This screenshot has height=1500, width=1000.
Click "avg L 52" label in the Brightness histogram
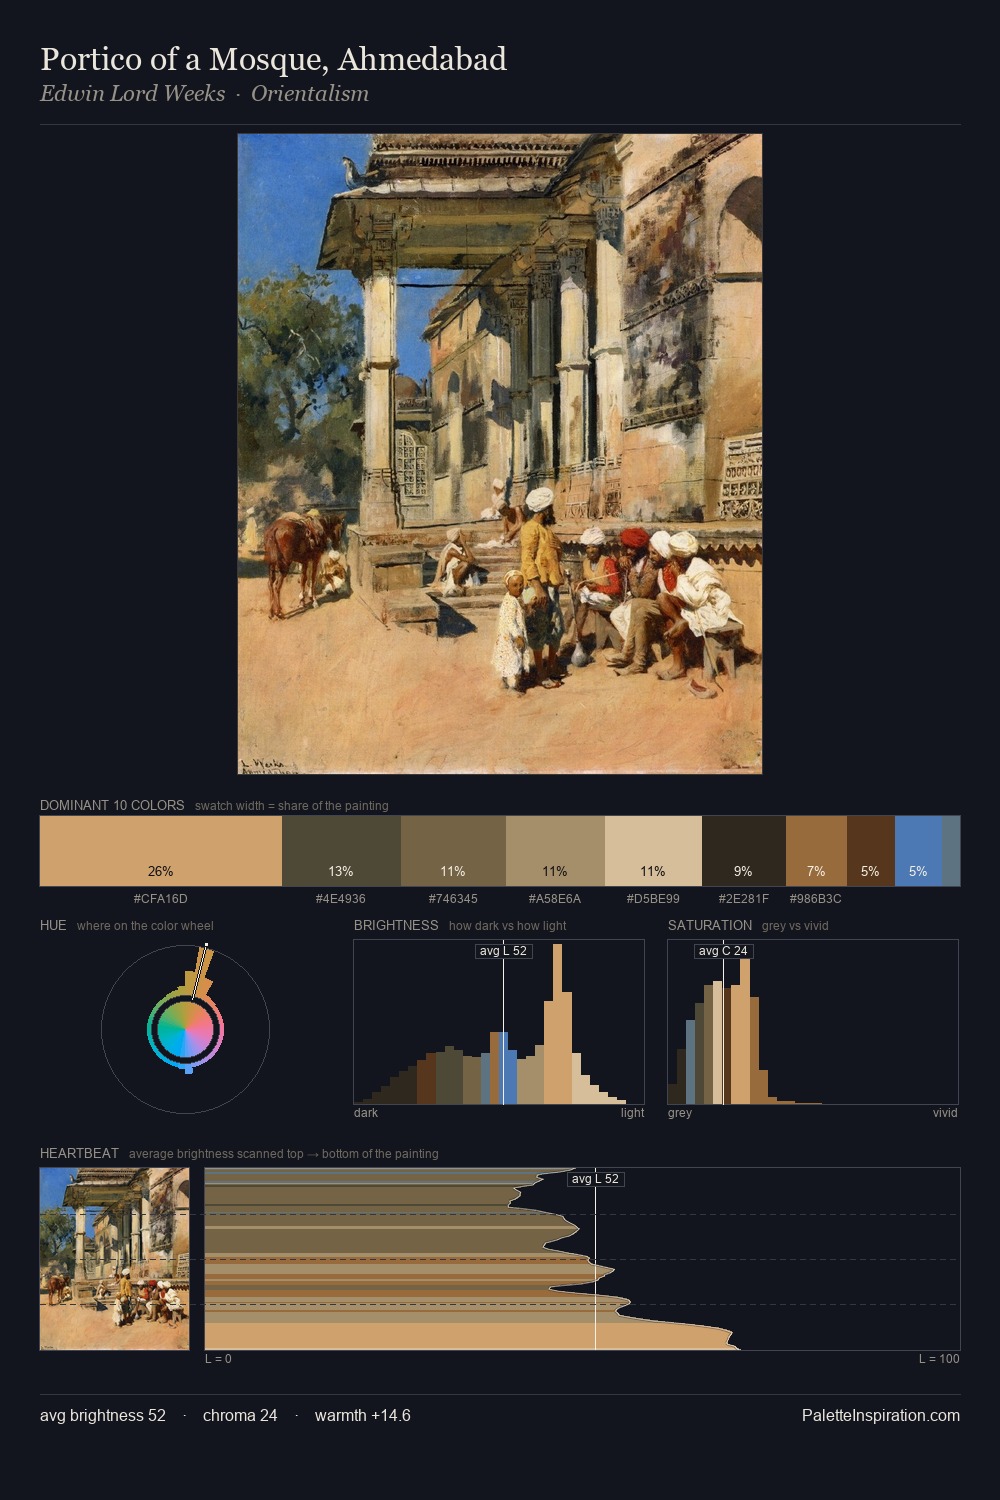[x=503, y=951]
